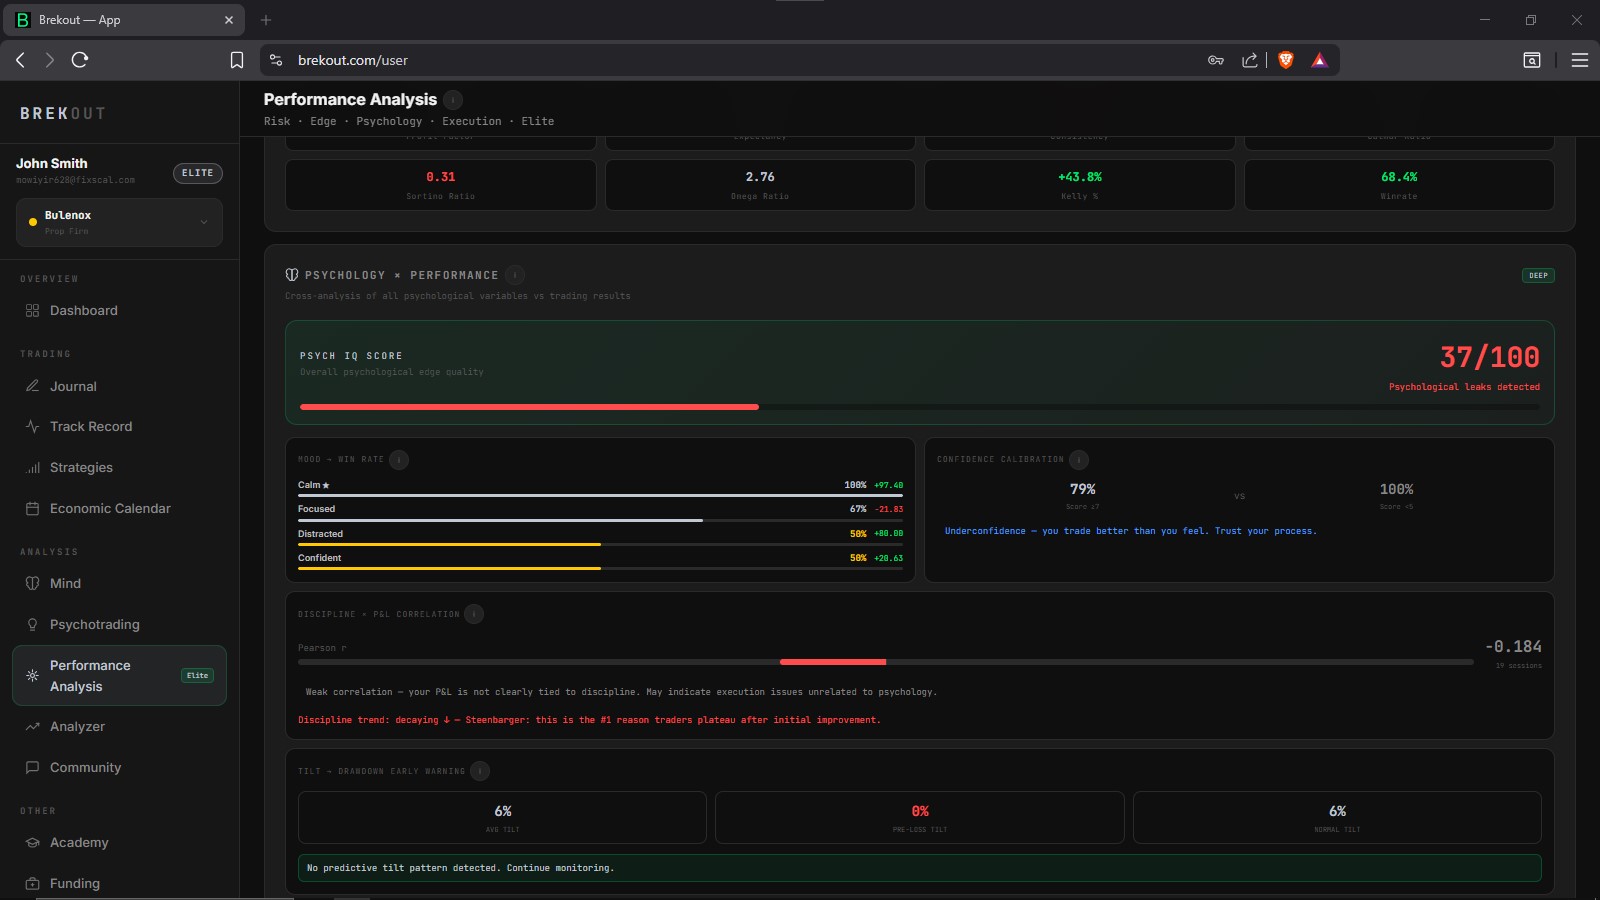Click the Kelly % +43.8% card
Image resolution: width=1600 pixels, height=900 pixels.
point(1079,185)
